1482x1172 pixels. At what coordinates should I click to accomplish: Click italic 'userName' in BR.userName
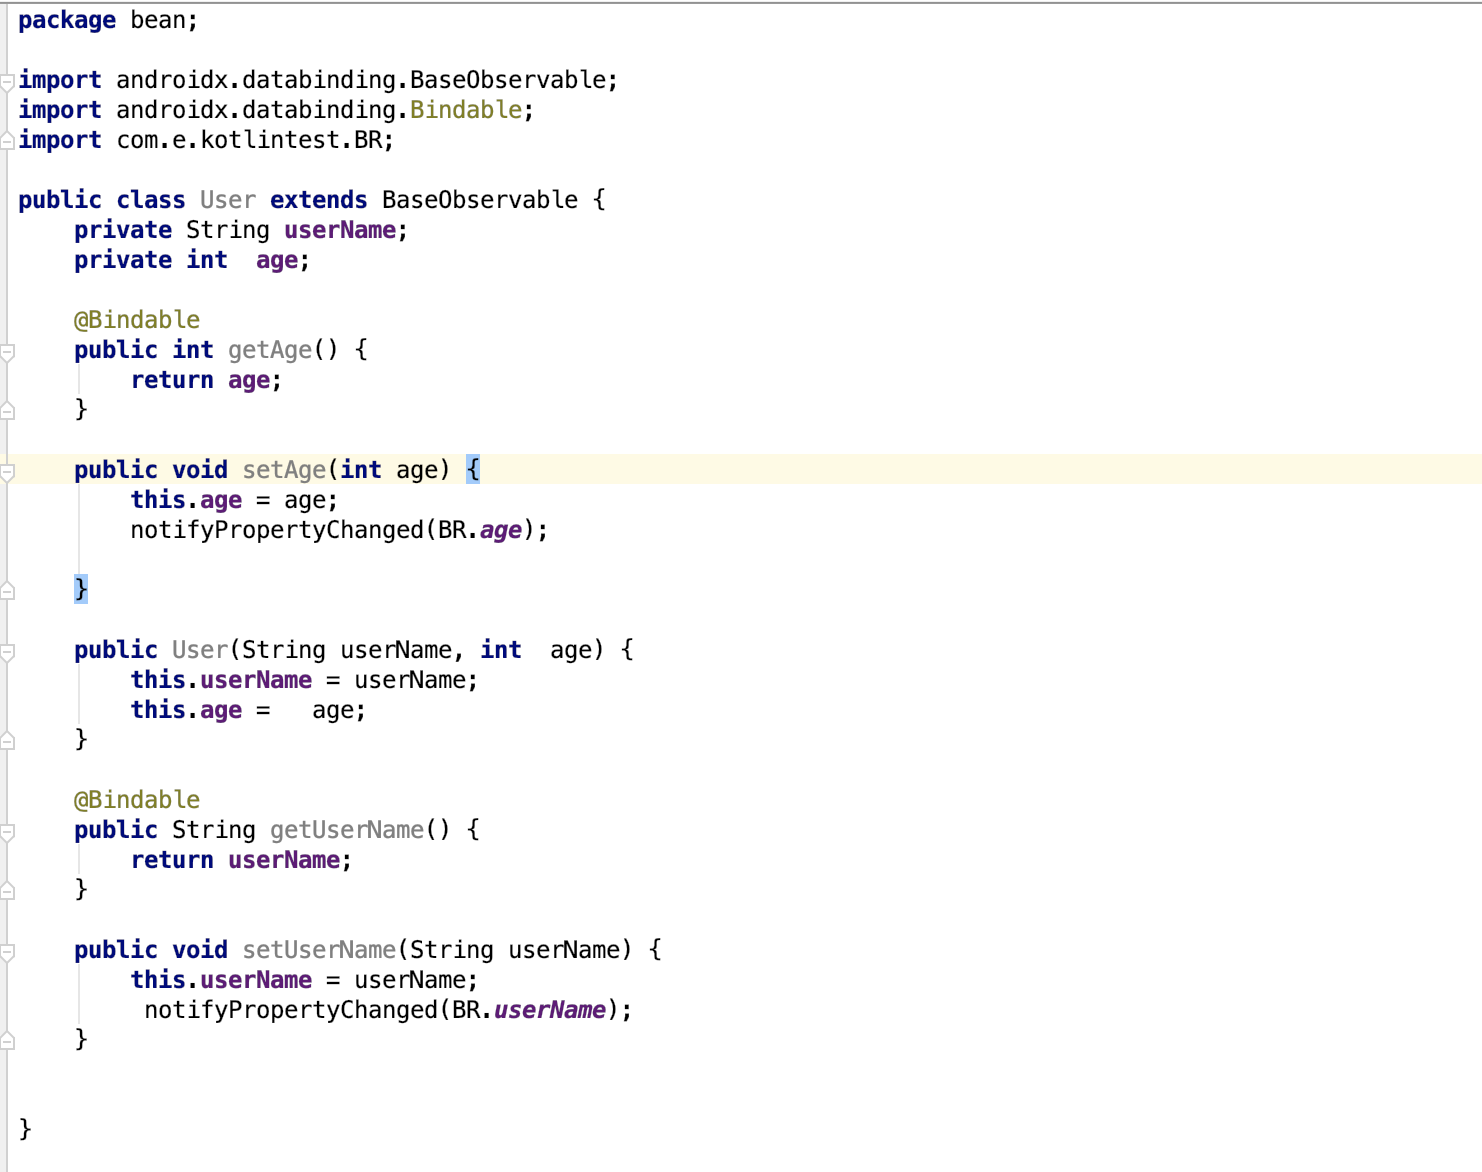pyautogui.click(x=550, y=1010)
